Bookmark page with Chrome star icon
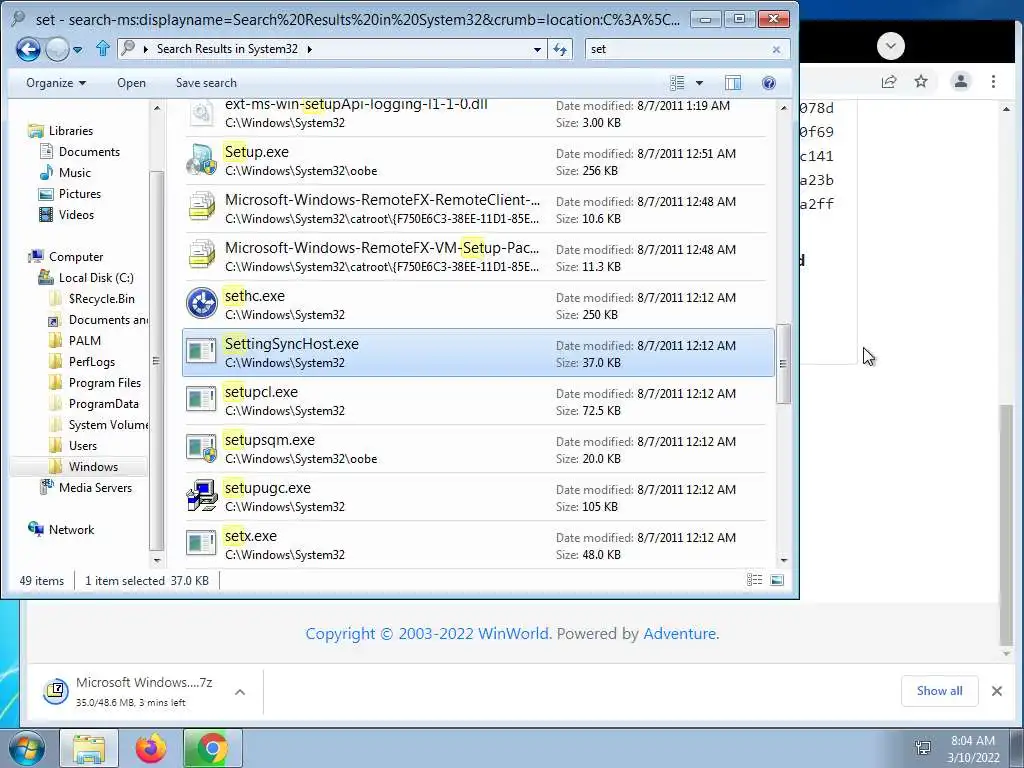 coord(921,82)
